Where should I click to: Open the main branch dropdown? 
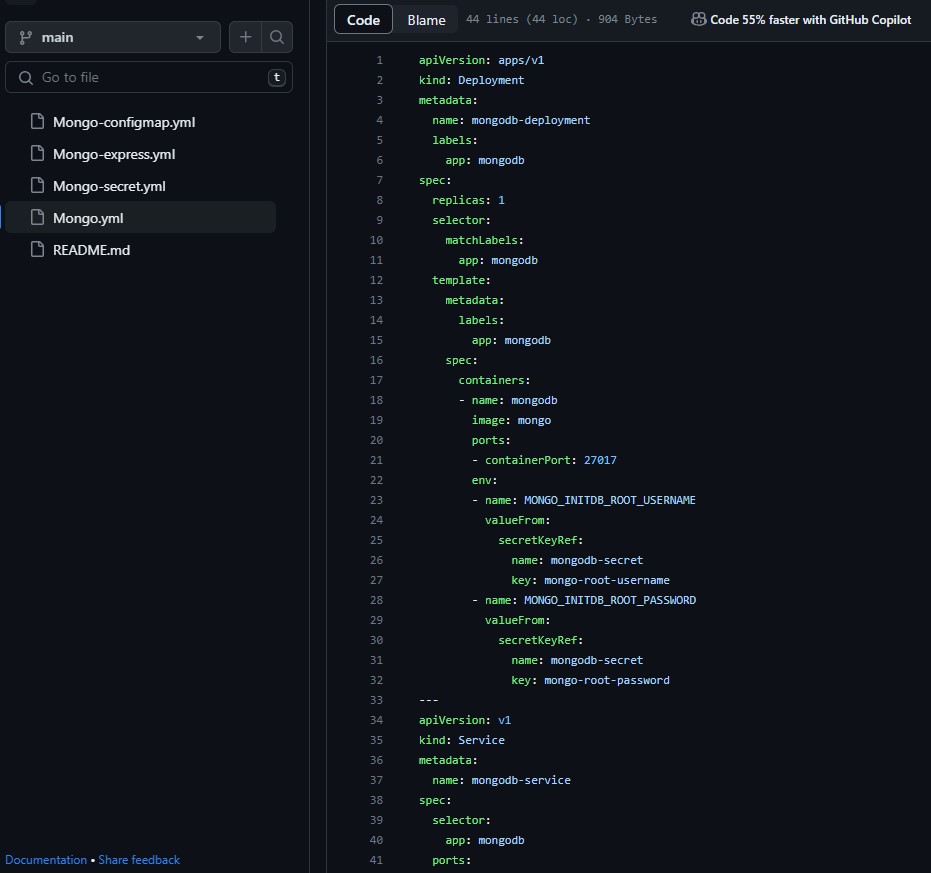[x=111, y=38]
